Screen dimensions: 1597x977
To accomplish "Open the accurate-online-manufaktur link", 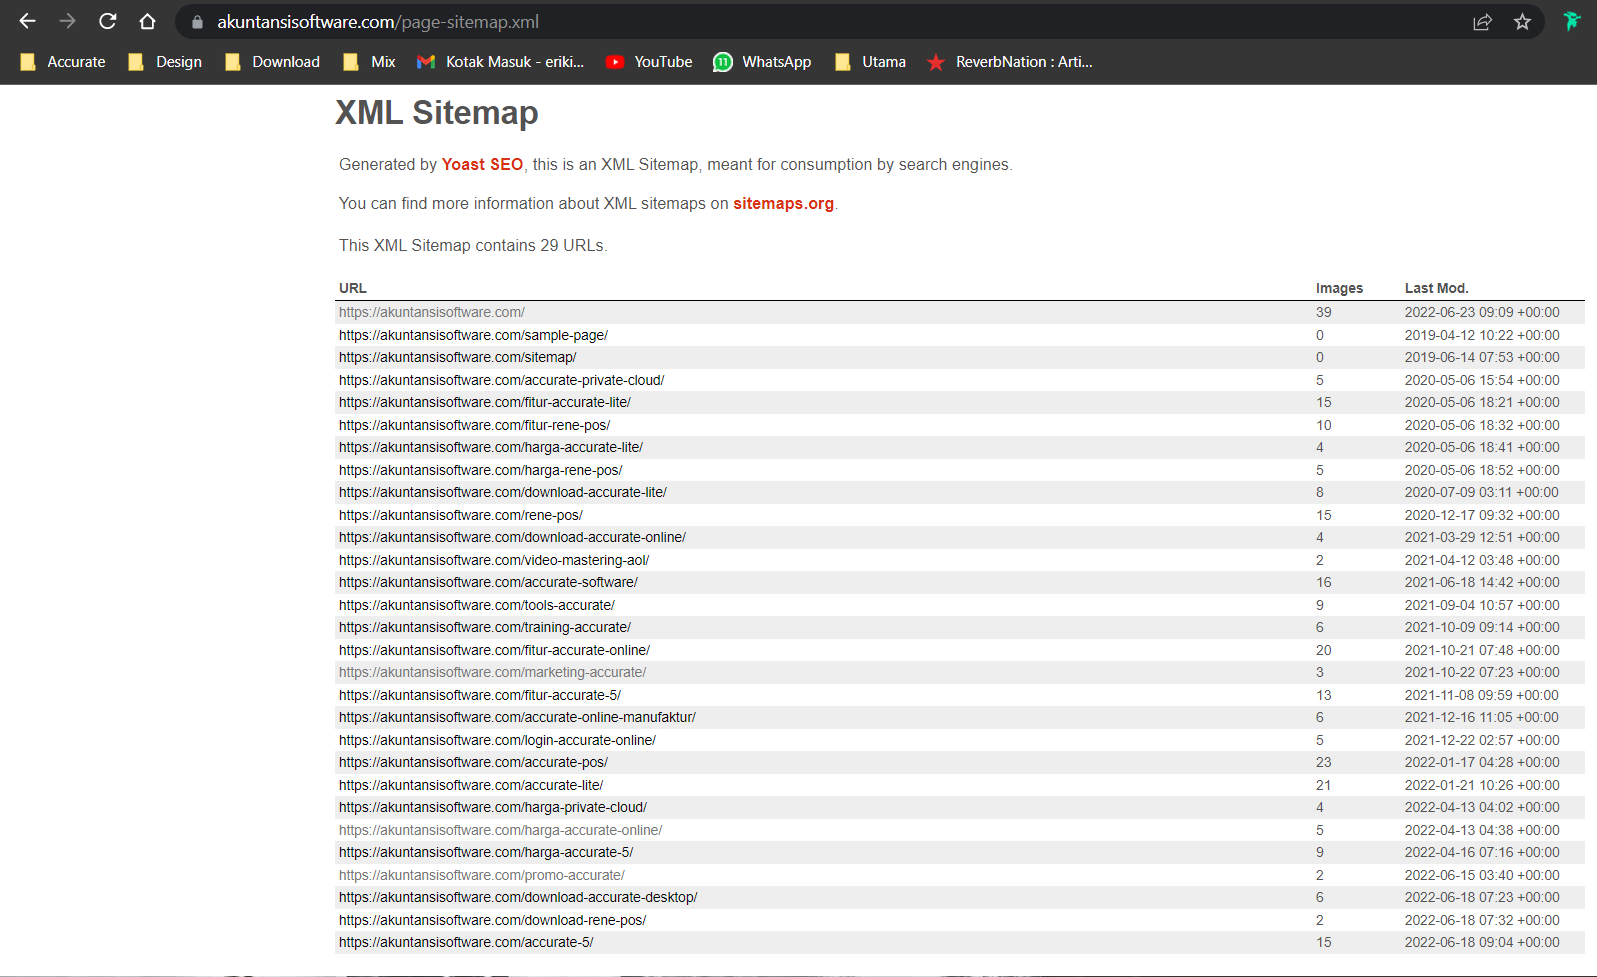I will (517, 718).
